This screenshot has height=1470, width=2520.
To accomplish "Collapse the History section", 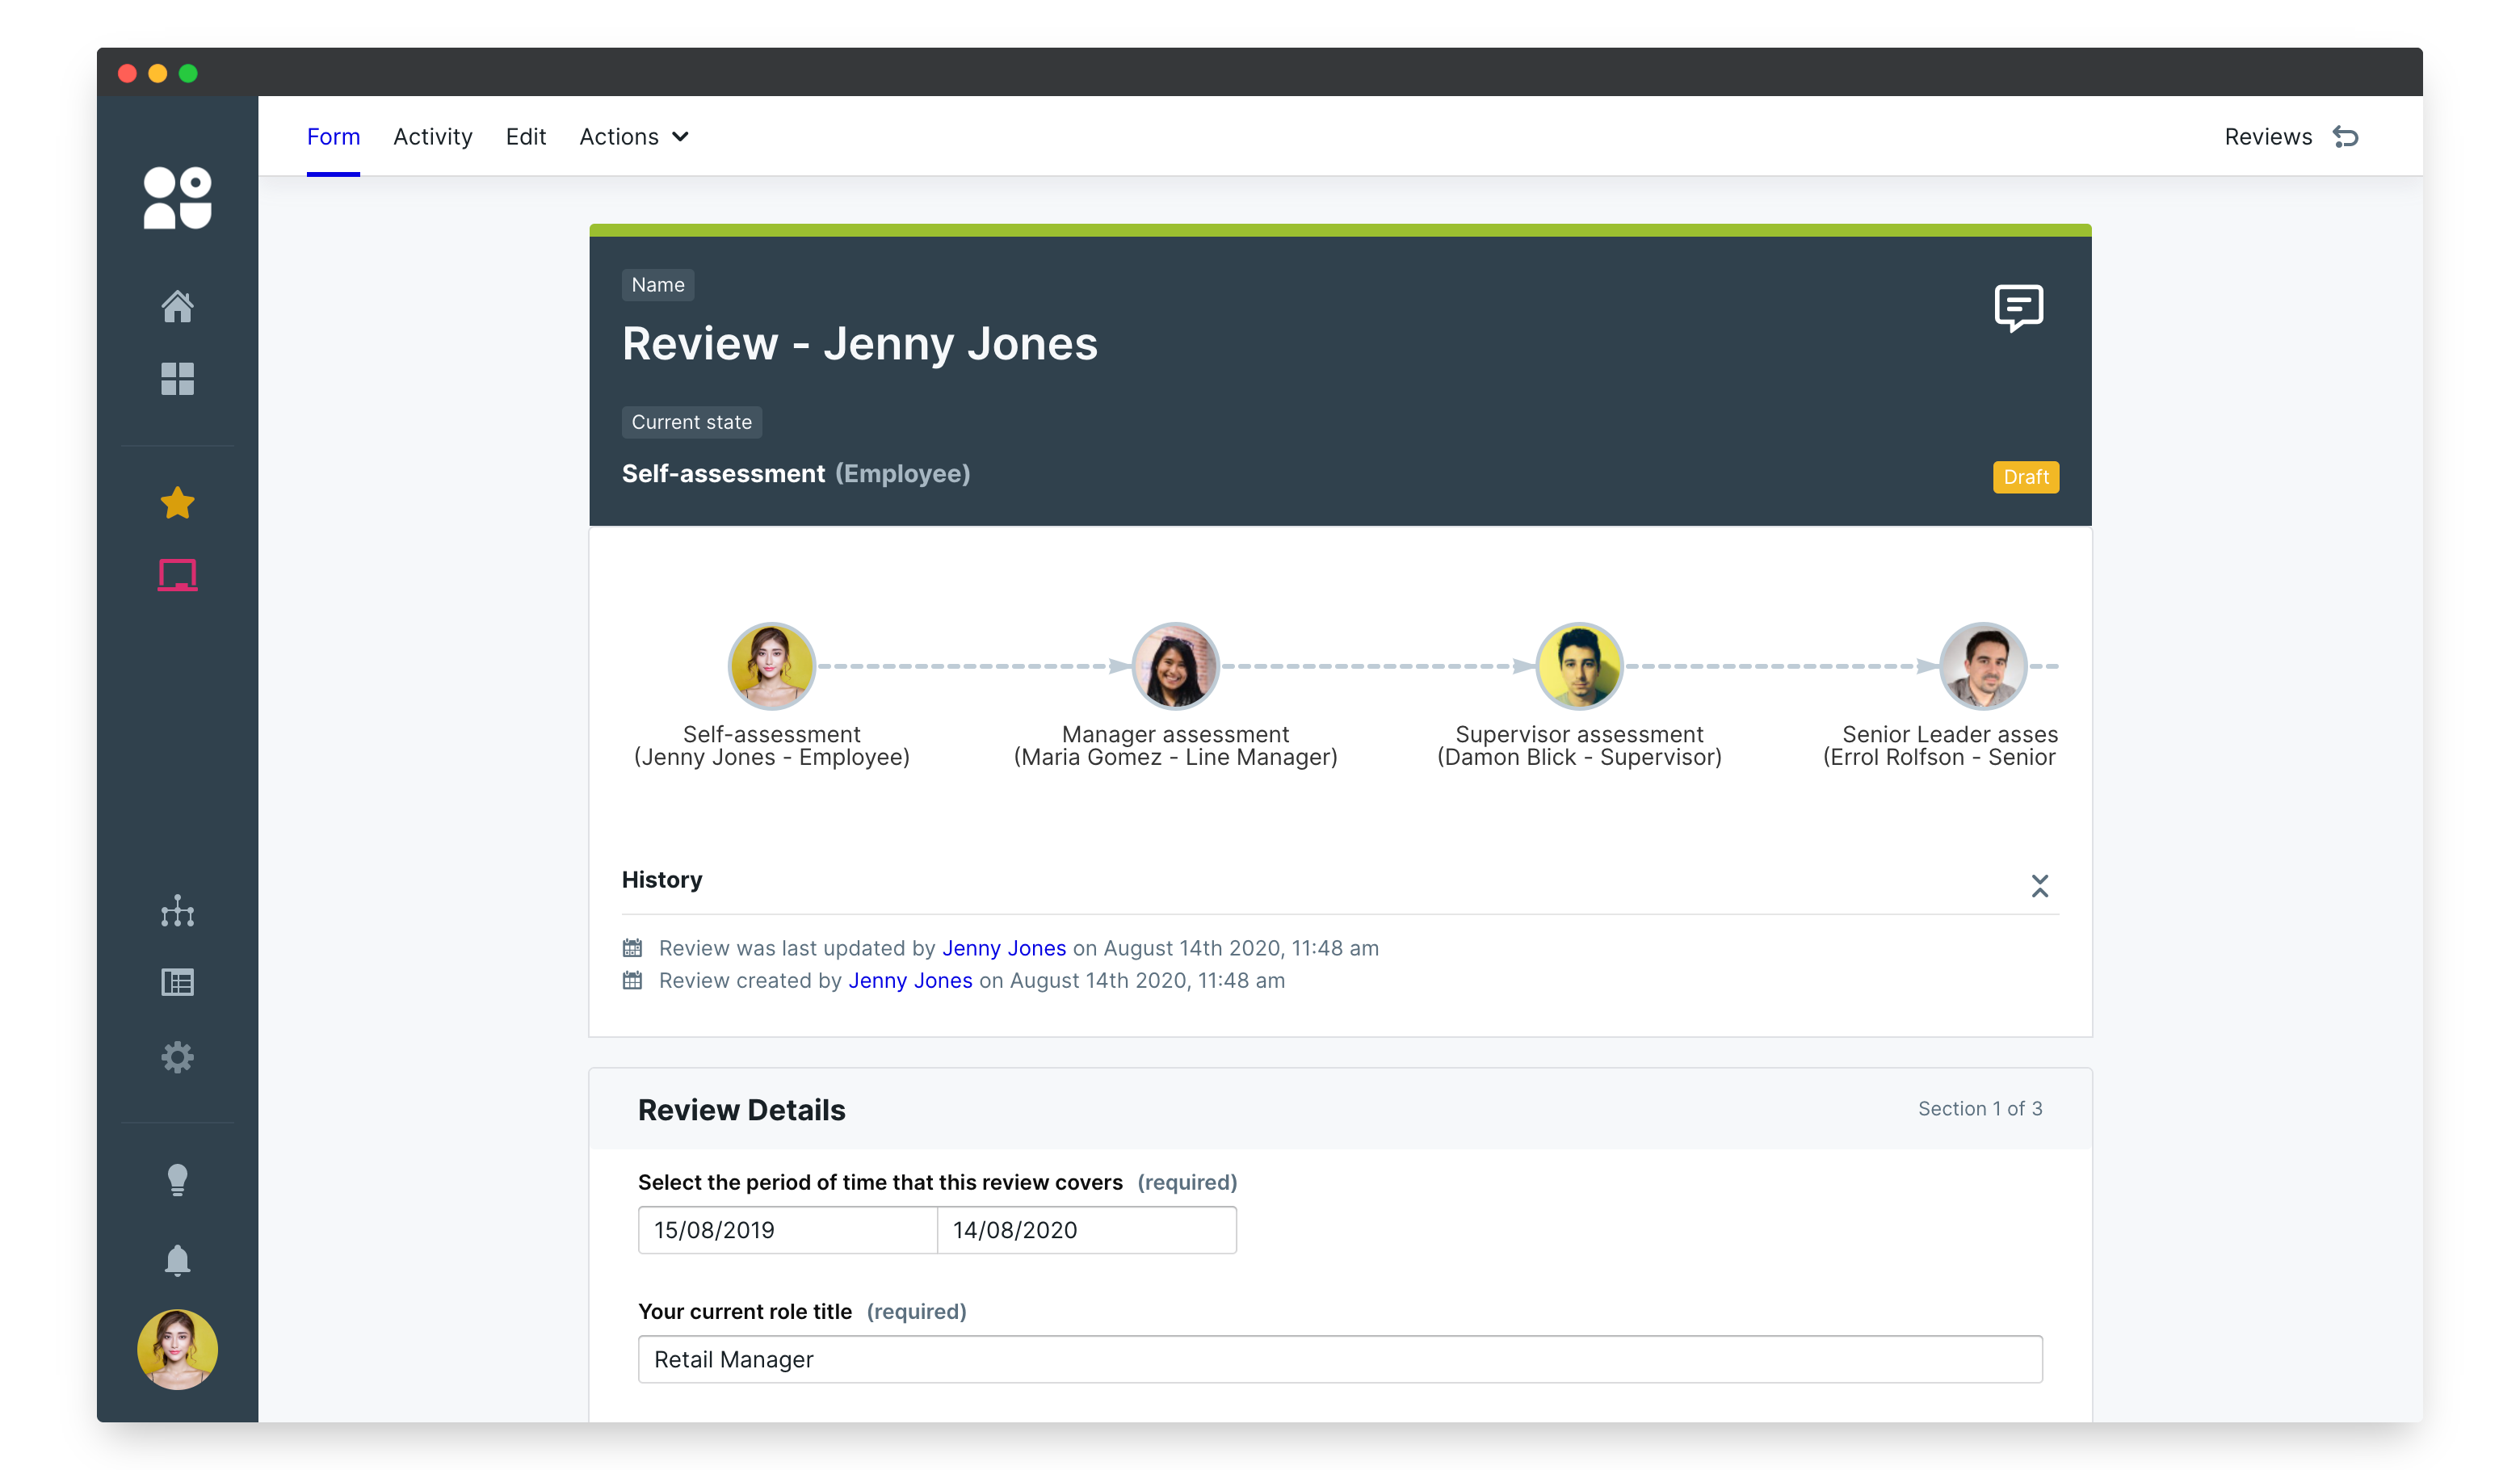I will [x=2039, y=886].
